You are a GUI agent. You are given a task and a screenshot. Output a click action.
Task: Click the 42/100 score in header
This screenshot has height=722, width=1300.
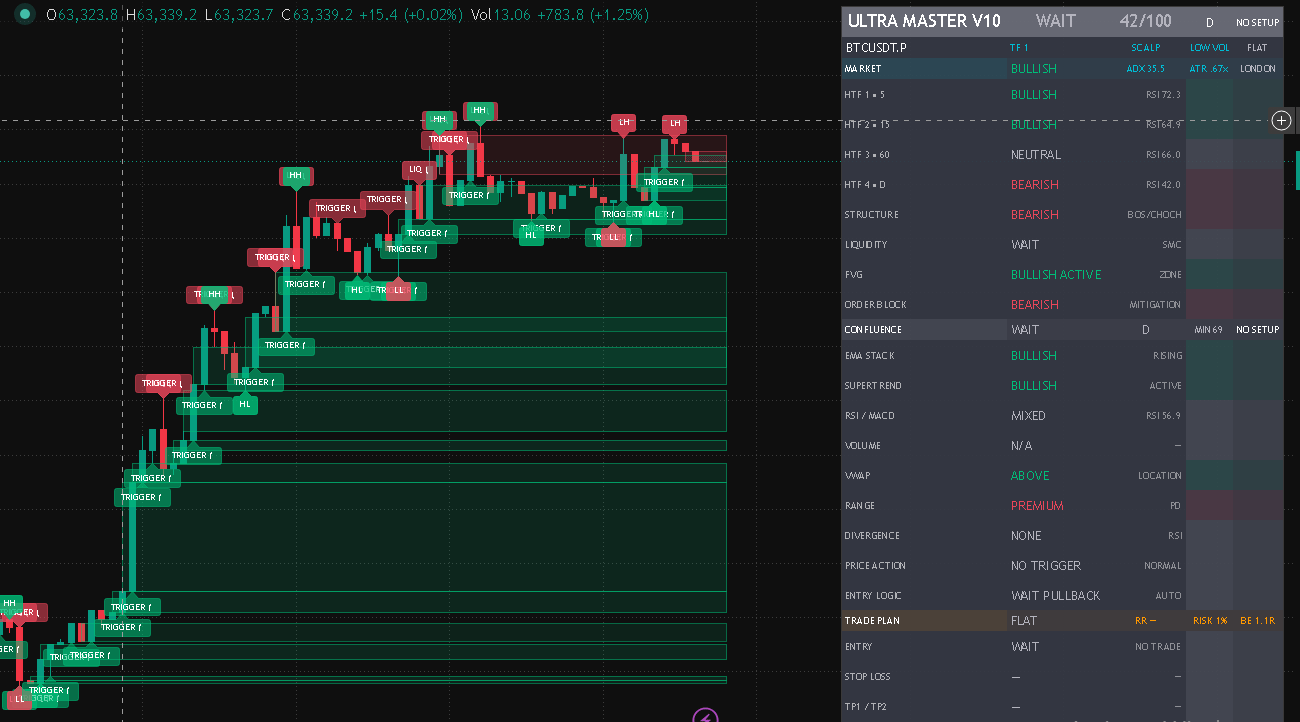[x=1146, y=21]
